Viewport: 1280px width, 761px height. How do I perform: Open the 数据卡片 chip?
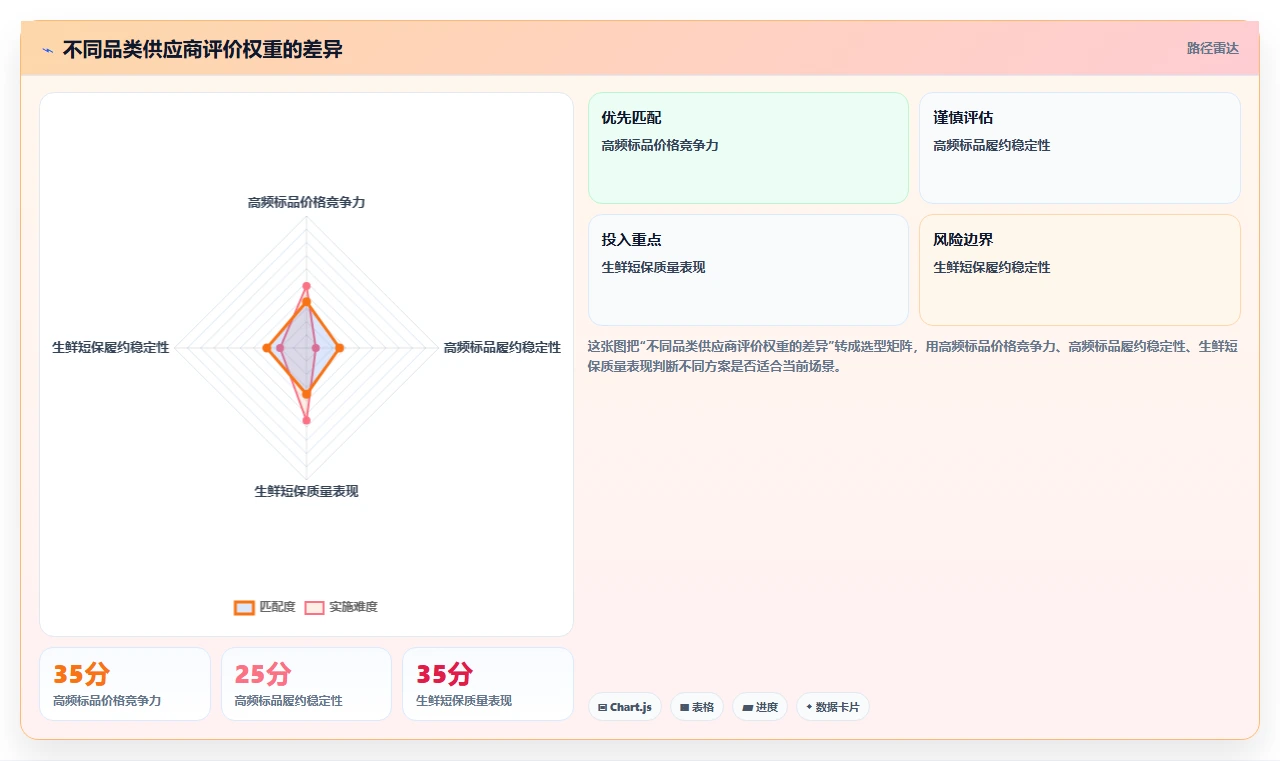pyautogui.click(x=833, y=707)
